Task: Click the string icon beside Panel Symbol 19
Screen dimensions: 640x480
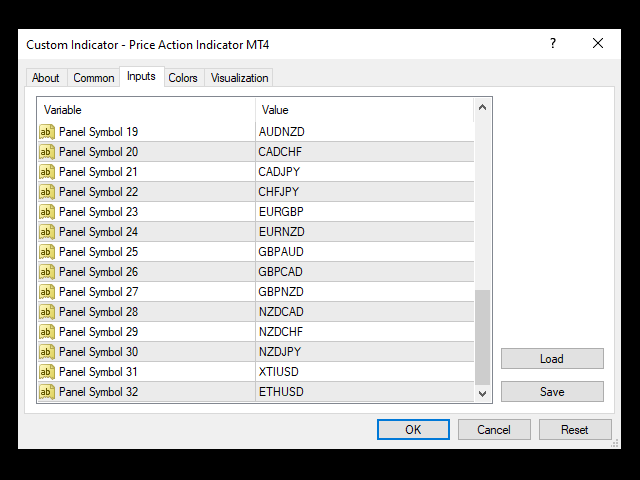Action: (x=47, y=132)
